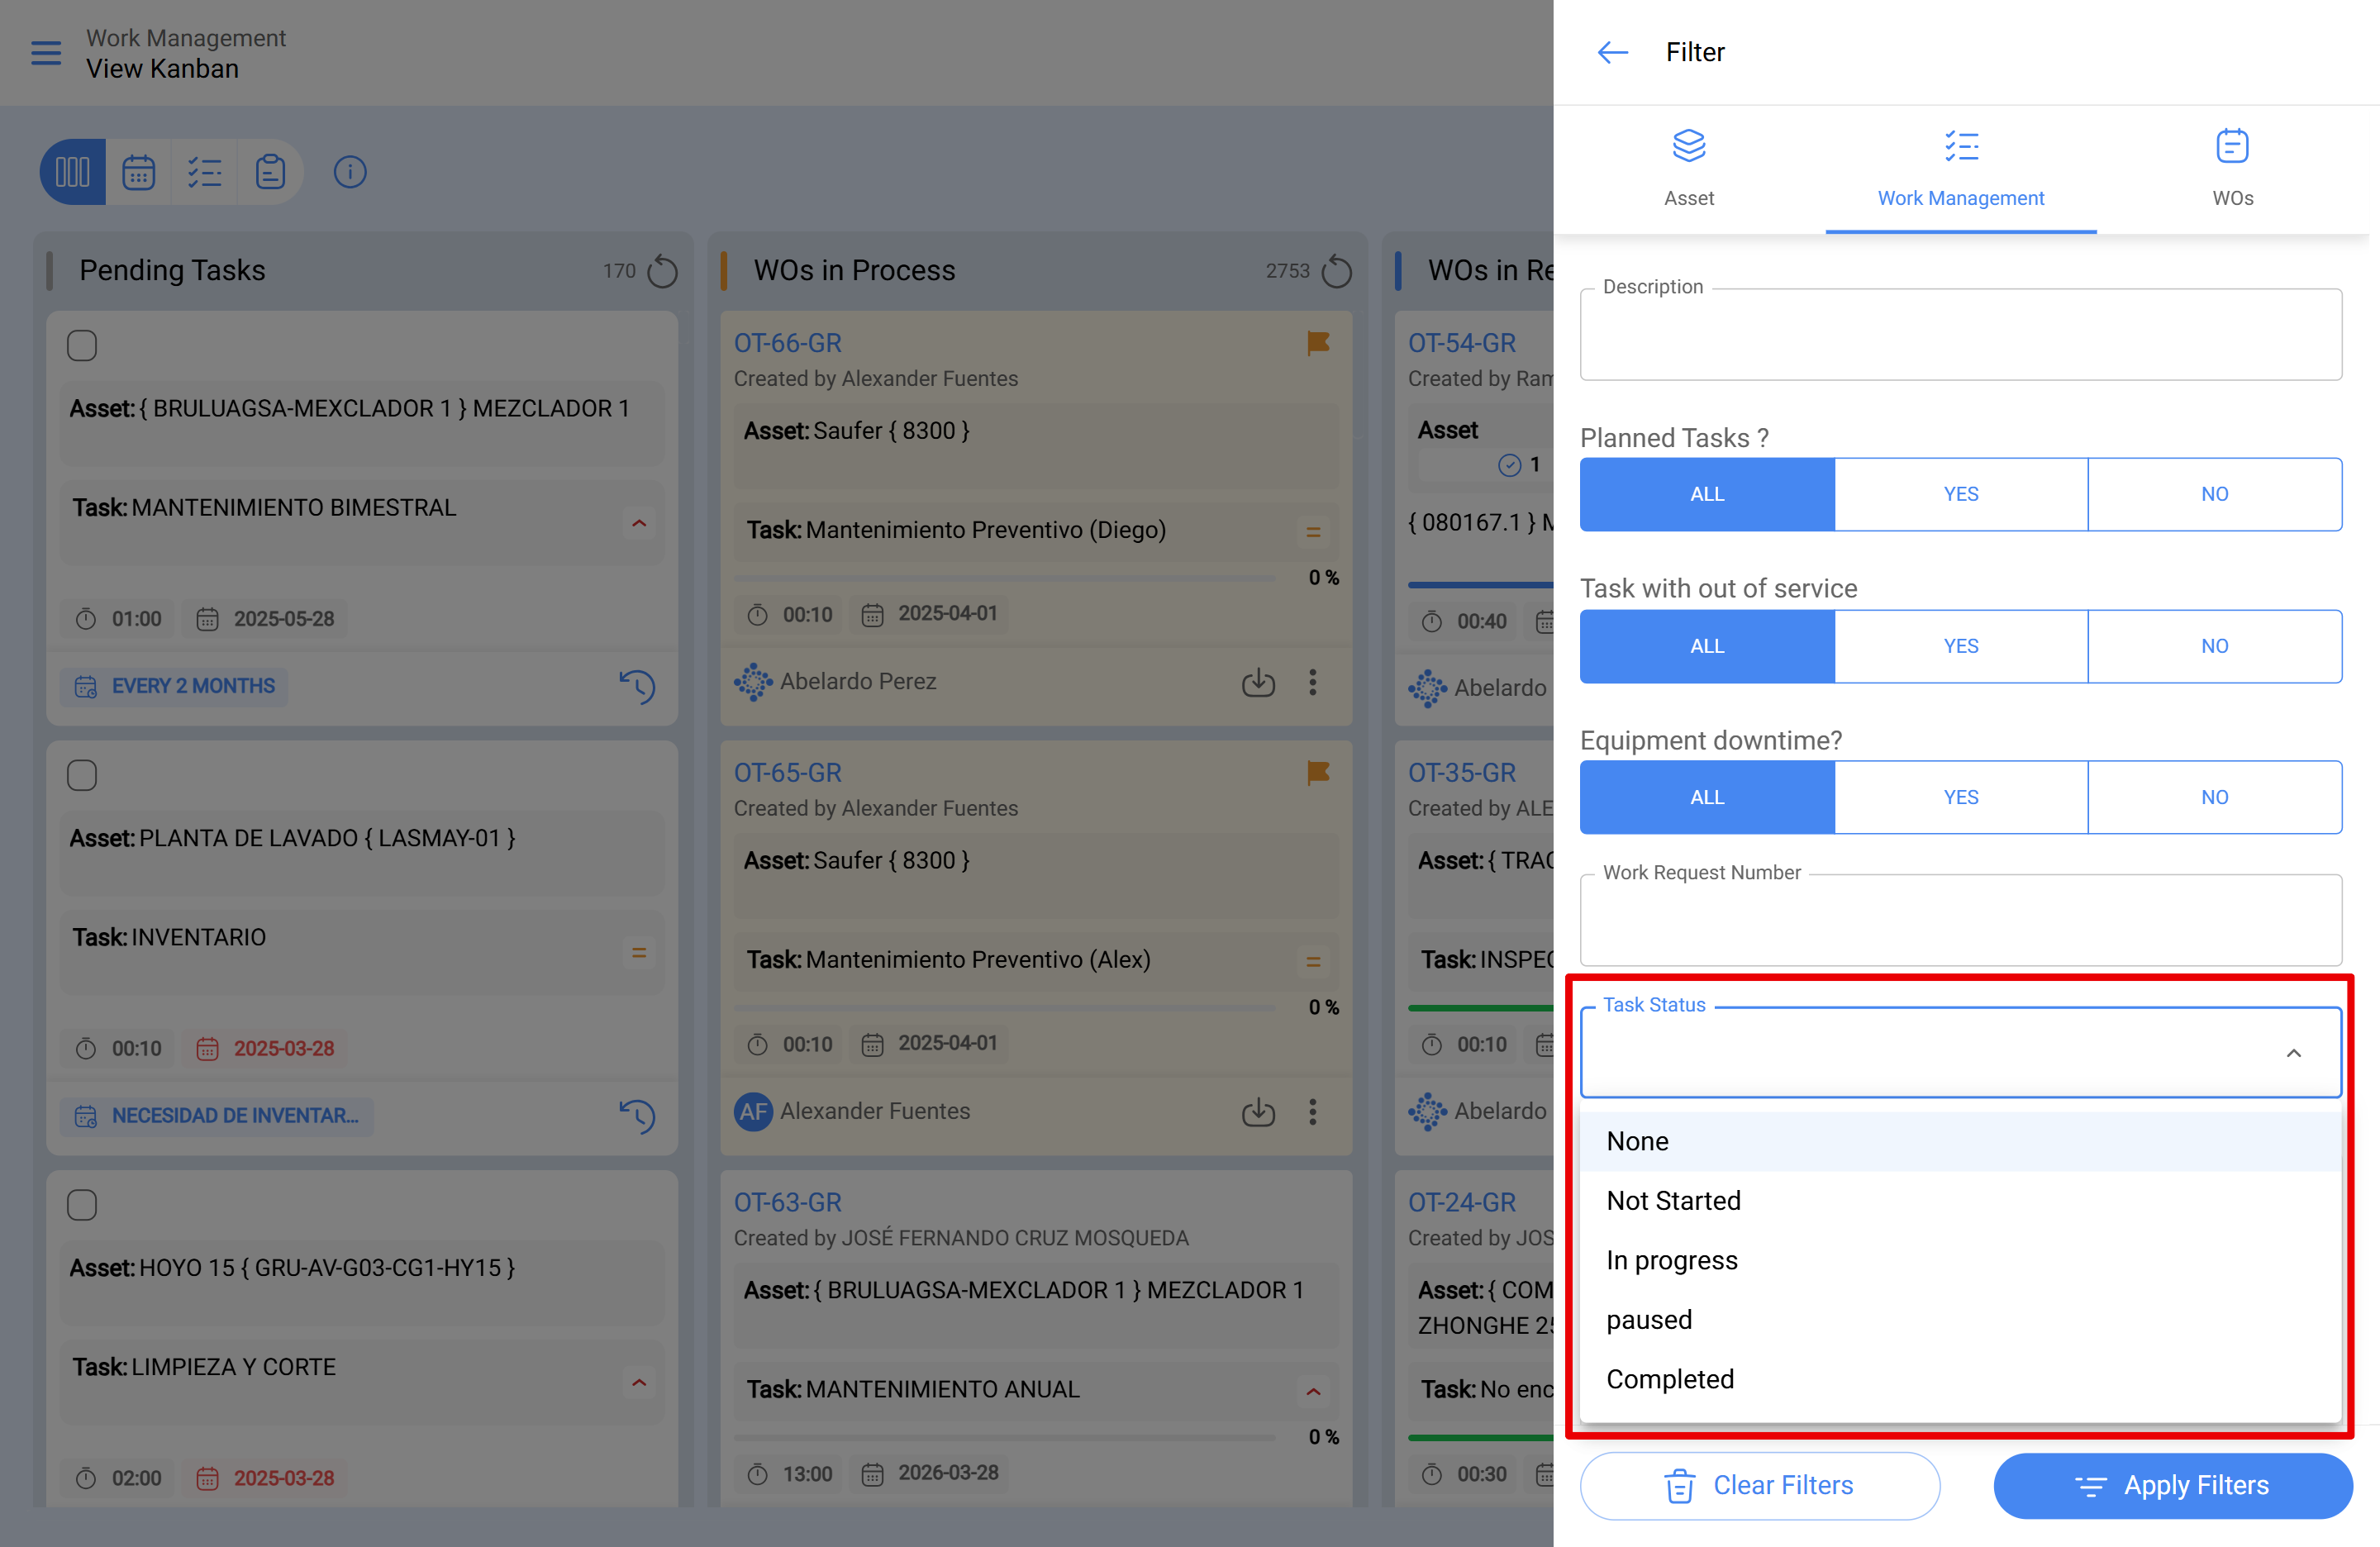The image size is (2380, 1547).
Task: Click the info circle icon
Action: coord(350,172)
